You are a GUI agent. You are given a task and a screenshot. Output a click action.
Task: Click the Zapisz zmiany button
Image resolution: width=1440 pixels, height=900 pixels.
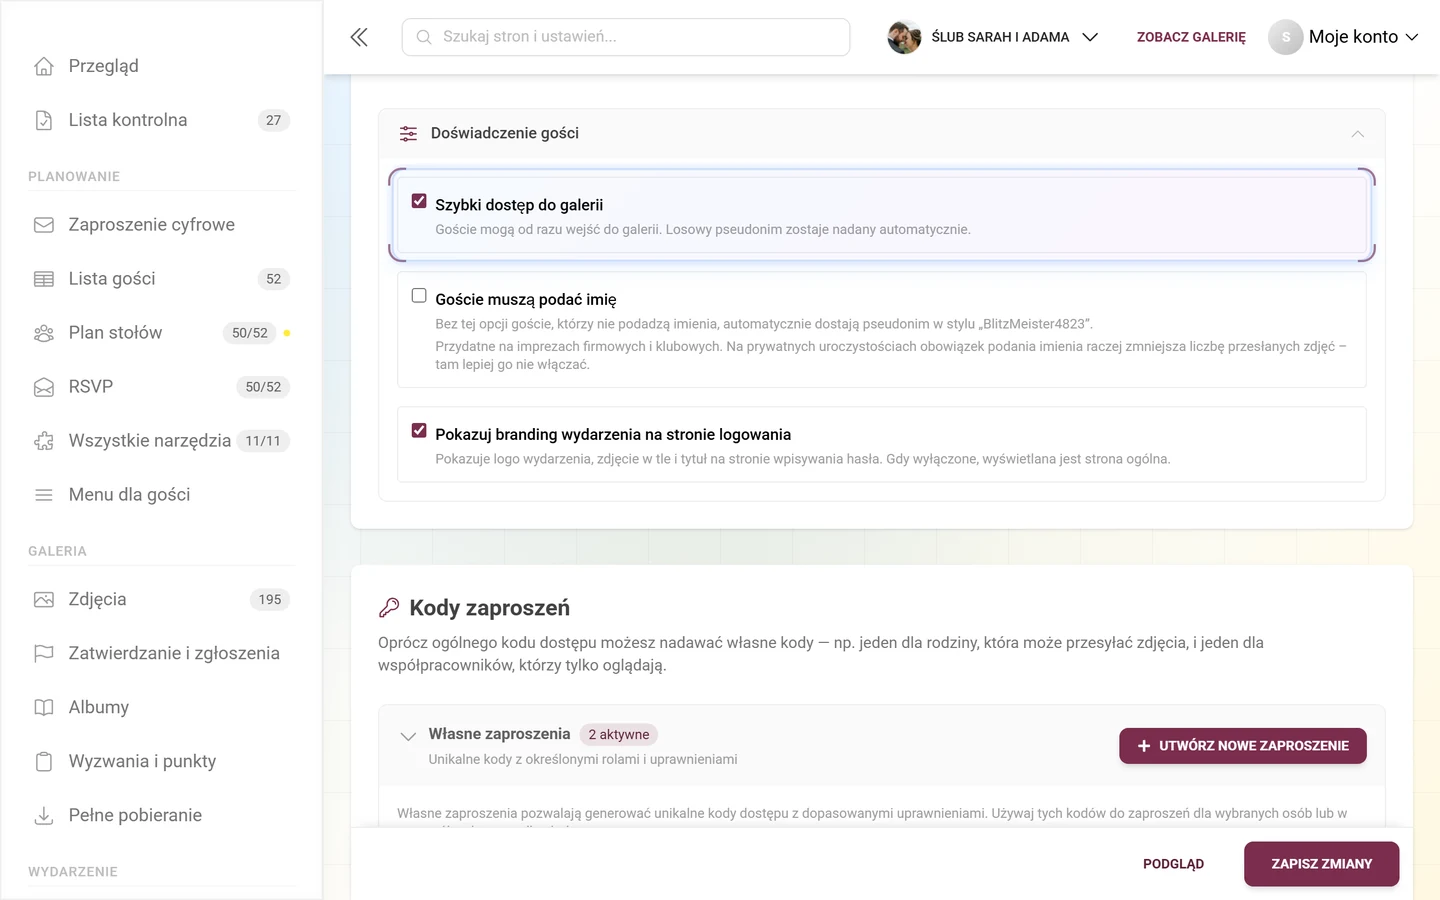coord(1321,864)
